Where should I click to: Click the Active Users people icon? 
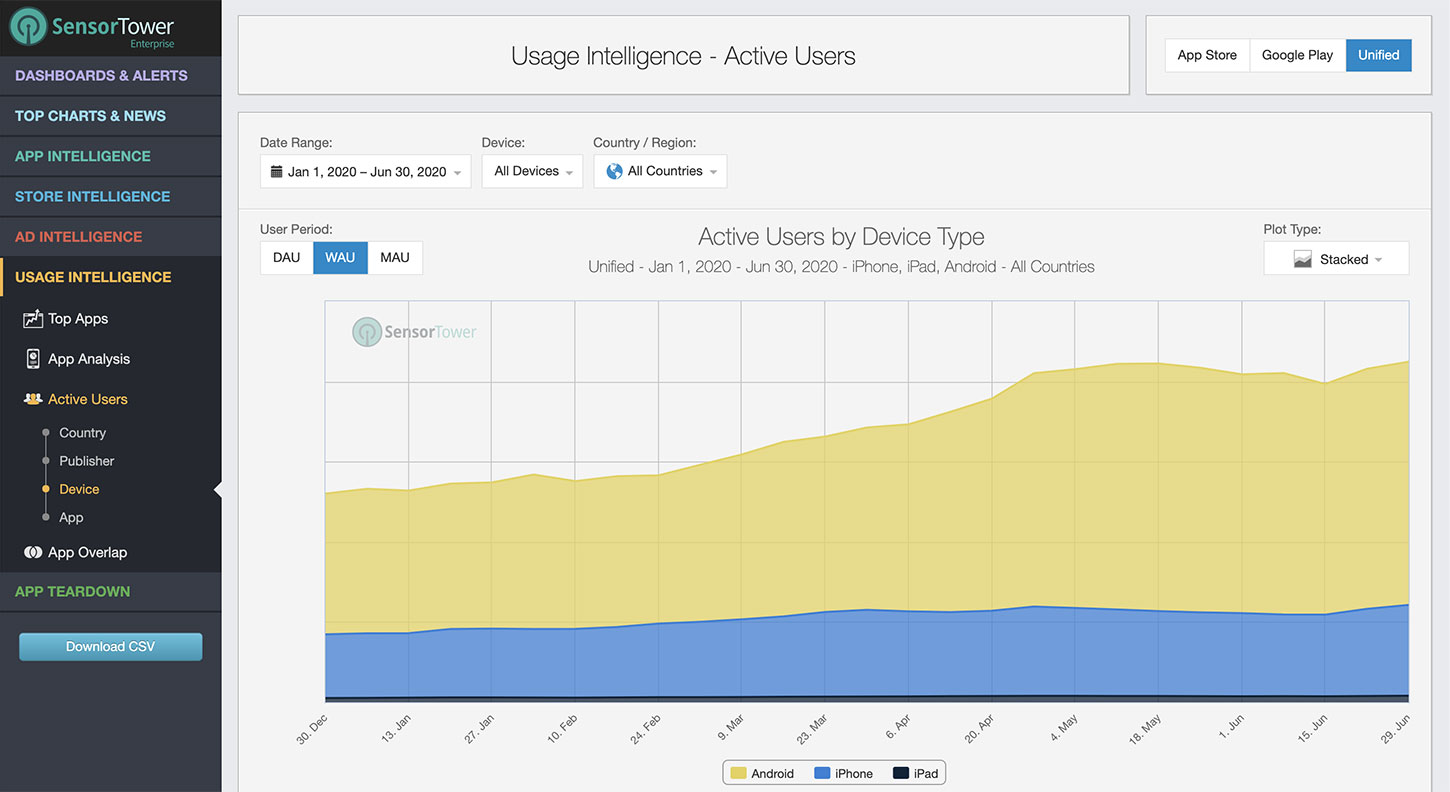tap(33, 399)
